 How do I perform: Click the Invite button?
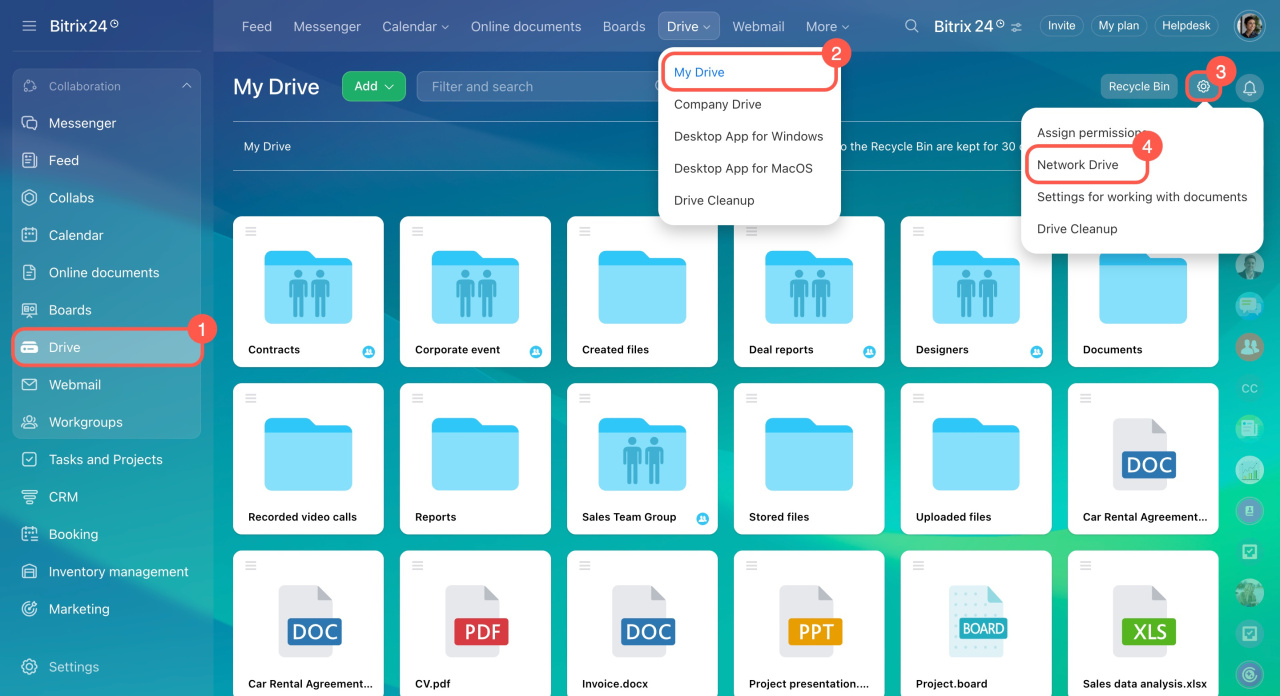pos(1062,26)
